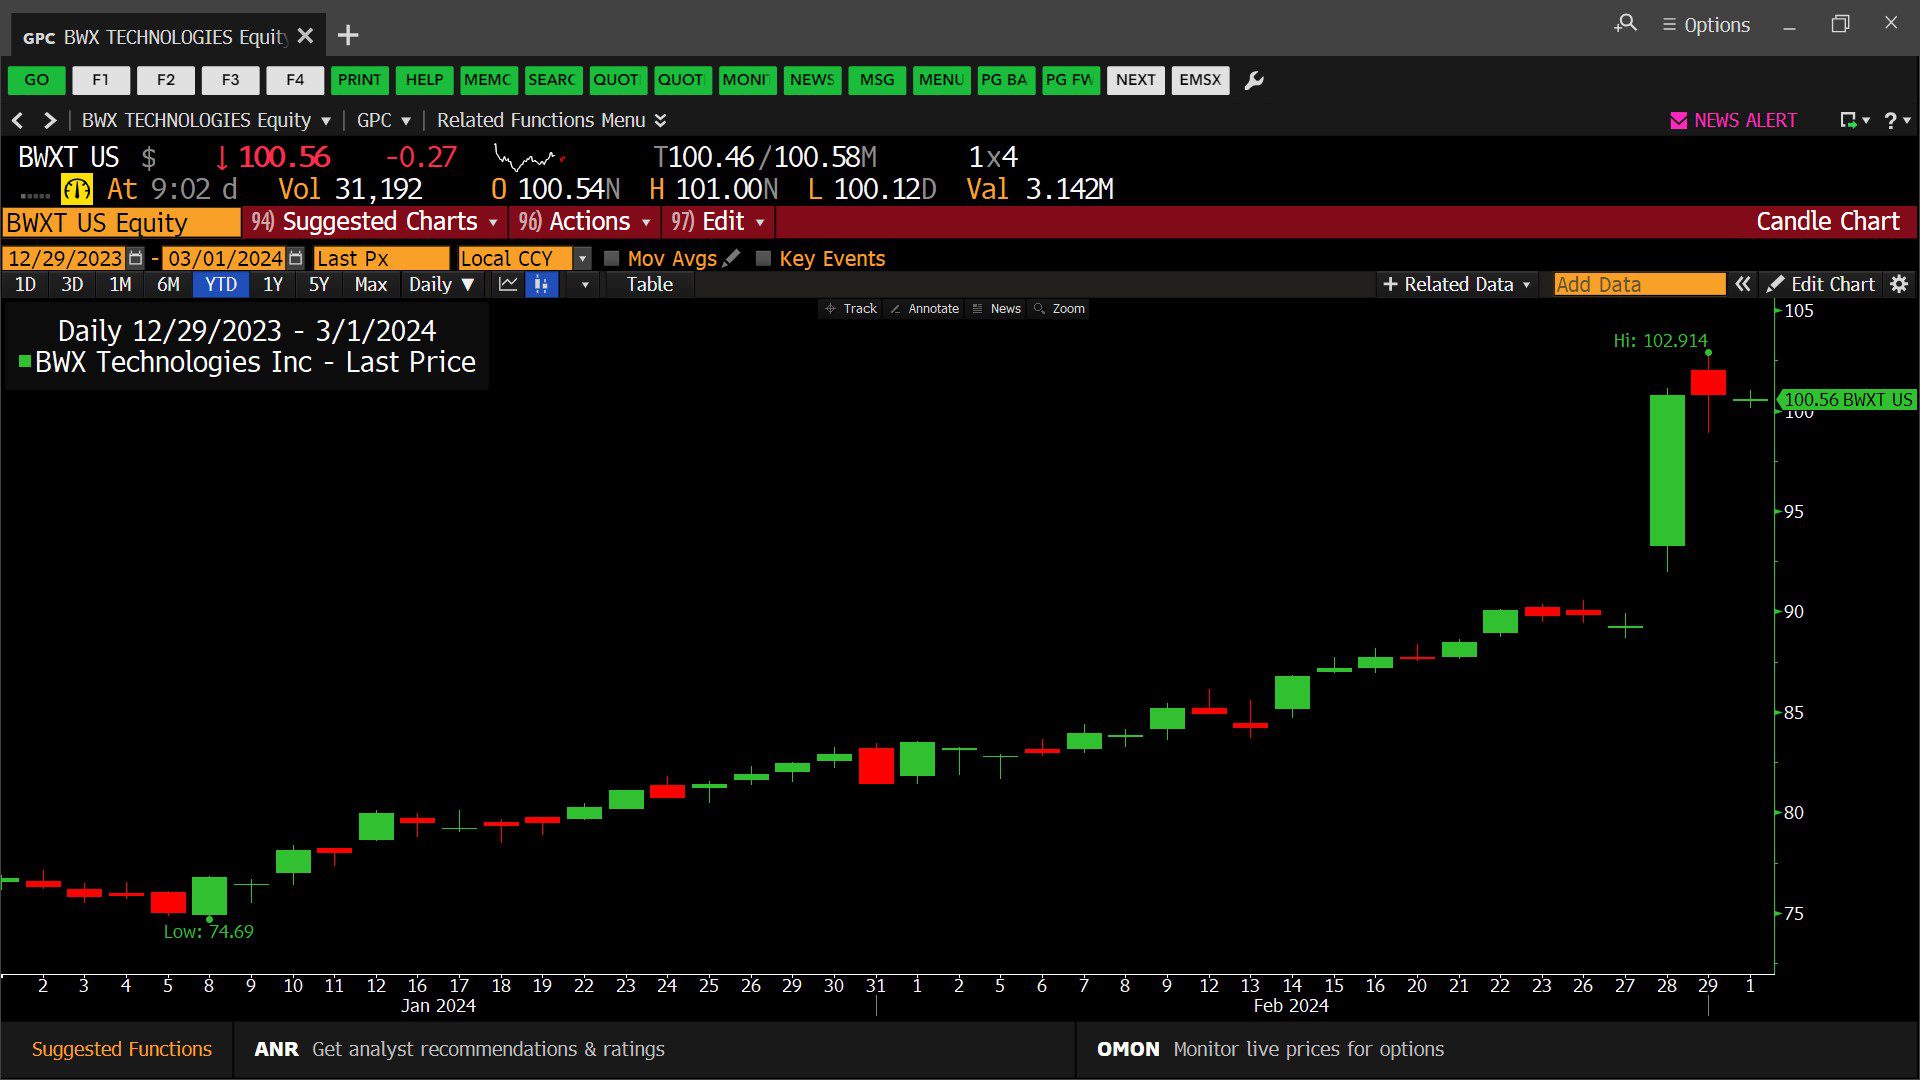This screenshot has height=1080, width=1920.
Task: Open the start date calendar picker
Action: (136, 258)
